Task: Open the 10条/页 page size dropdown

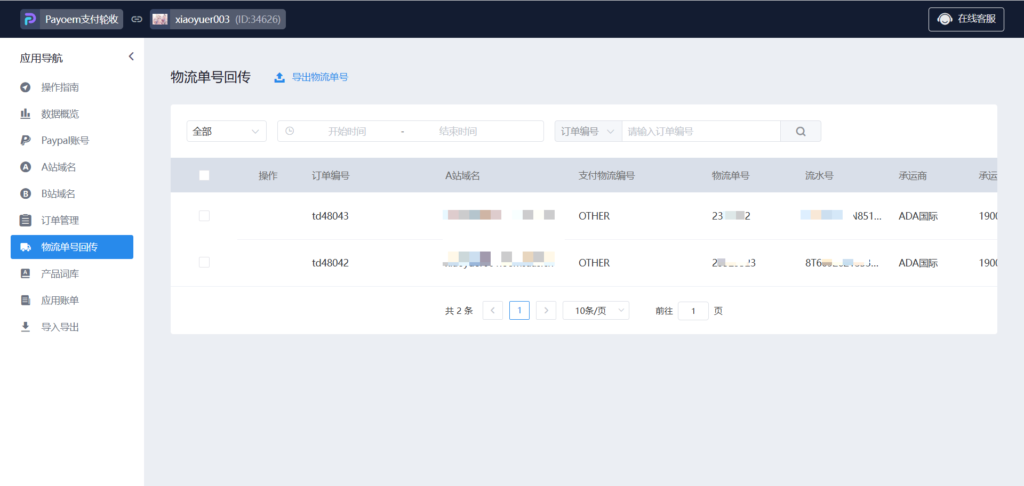Action: click(595, 310)
